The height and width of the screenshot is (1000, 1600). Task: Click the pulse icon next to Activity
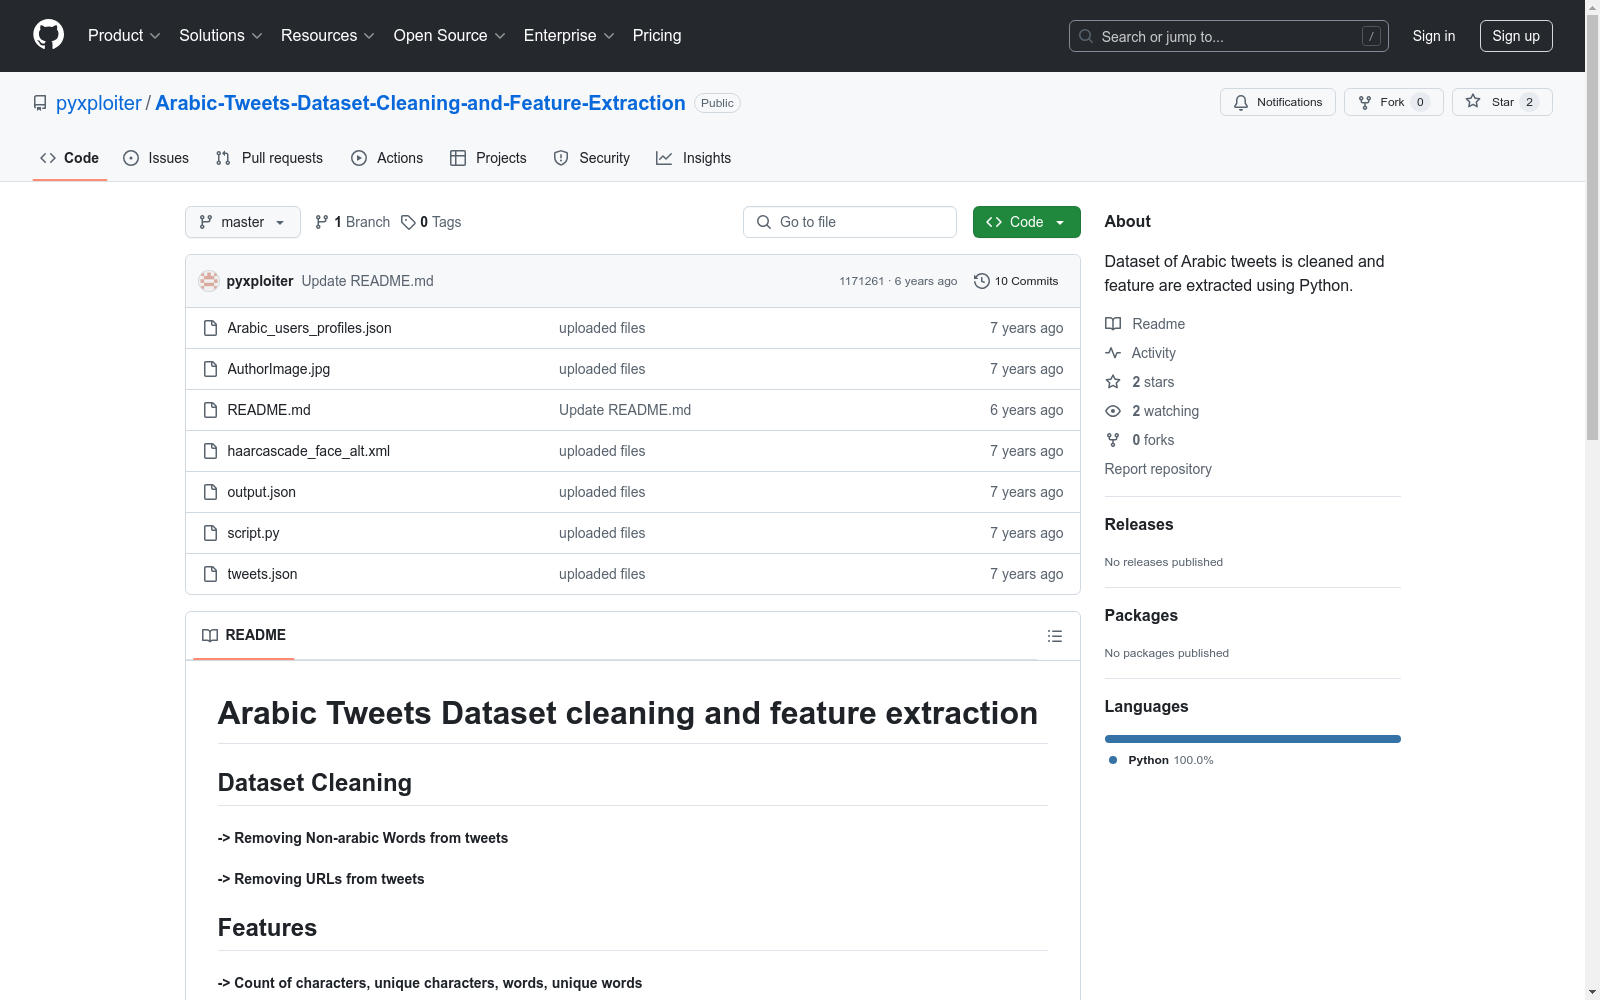1113,353
